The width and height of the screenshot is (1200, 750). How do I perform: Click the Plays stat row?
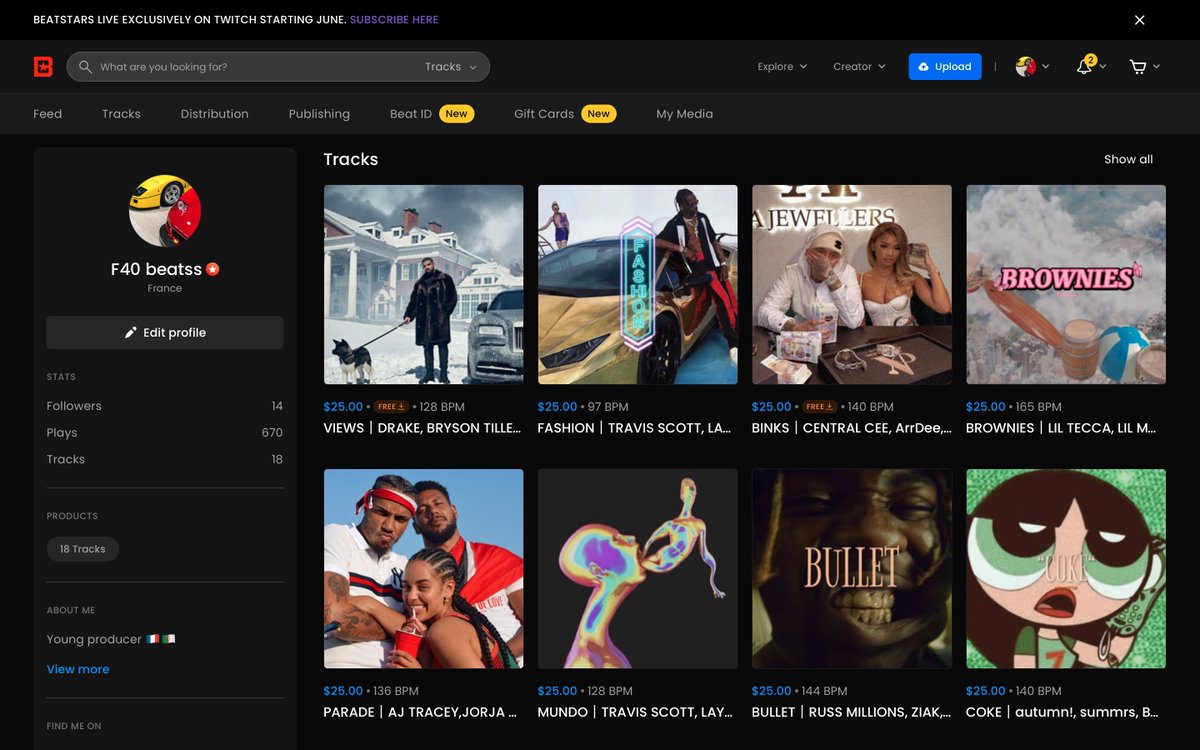click(x=165, y=433)
